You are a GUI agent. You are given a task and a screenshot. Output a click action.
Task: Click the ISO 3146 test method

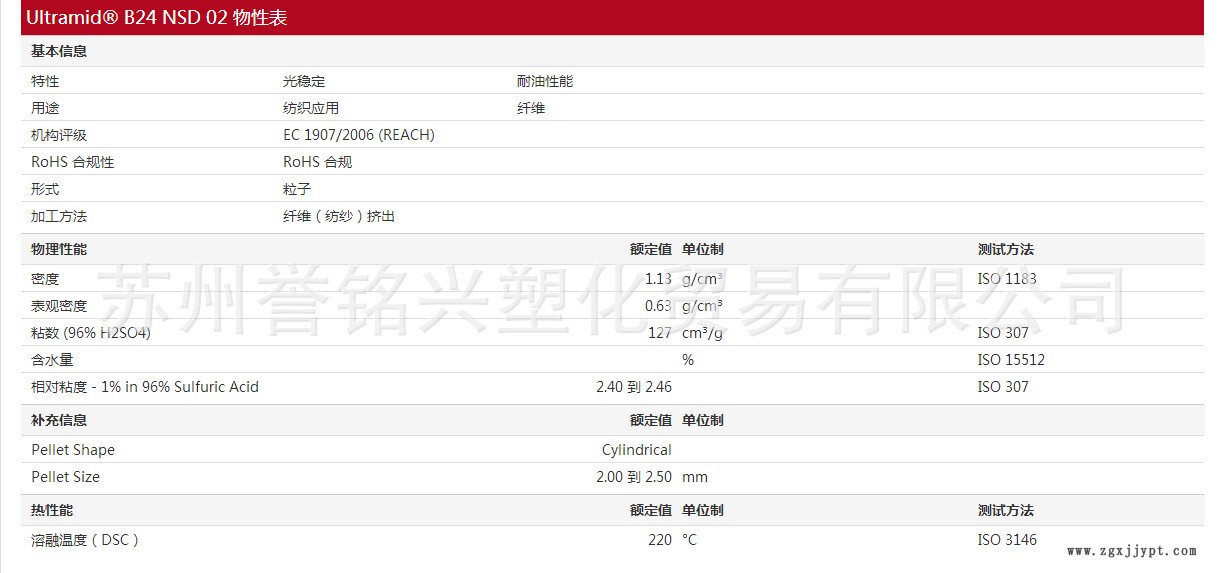(1006, 540)
